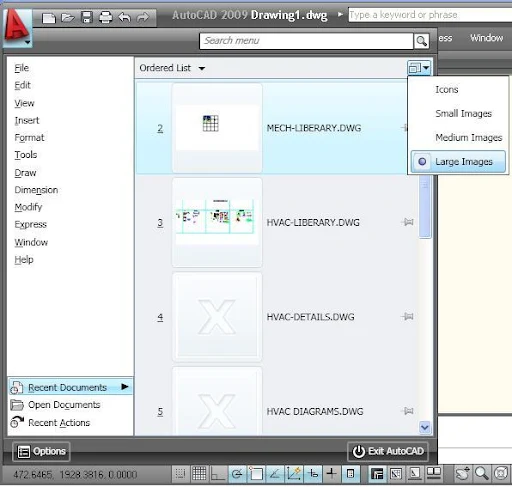Toggle Grid Display in status bar
512x487 pixels.
point(199,474)
